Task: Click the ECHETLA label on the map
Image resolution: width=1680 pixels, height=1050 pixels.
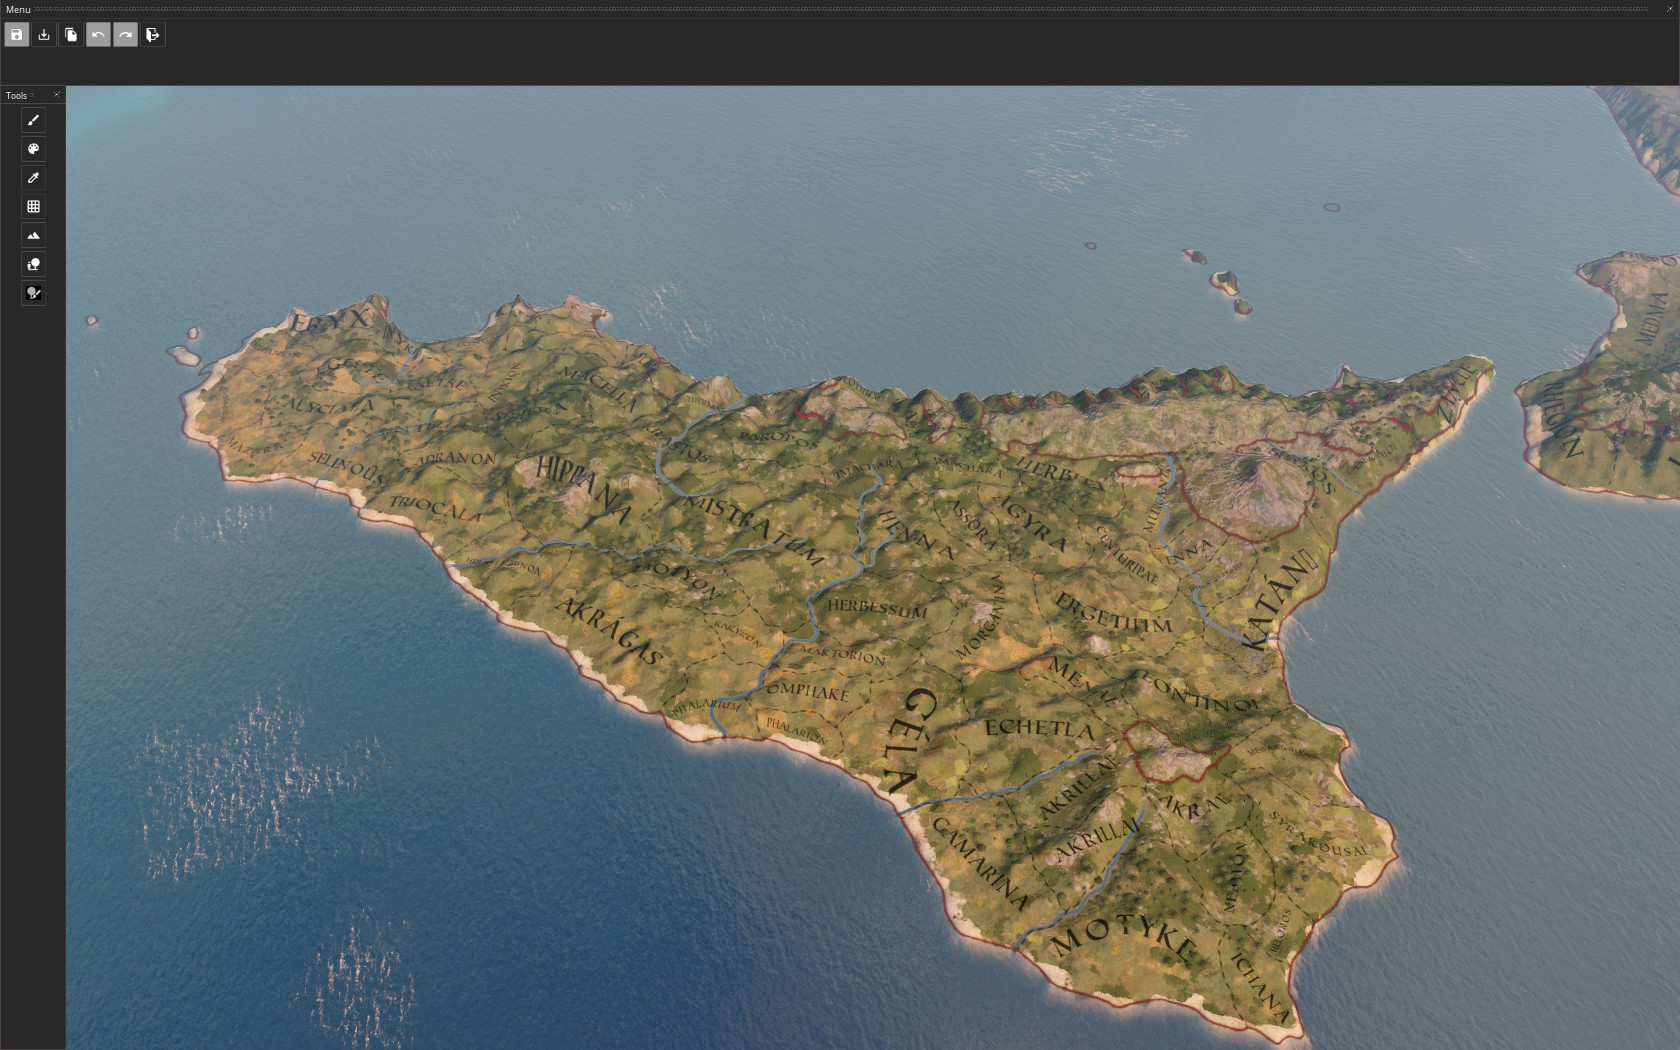Action: point(1040,728)
